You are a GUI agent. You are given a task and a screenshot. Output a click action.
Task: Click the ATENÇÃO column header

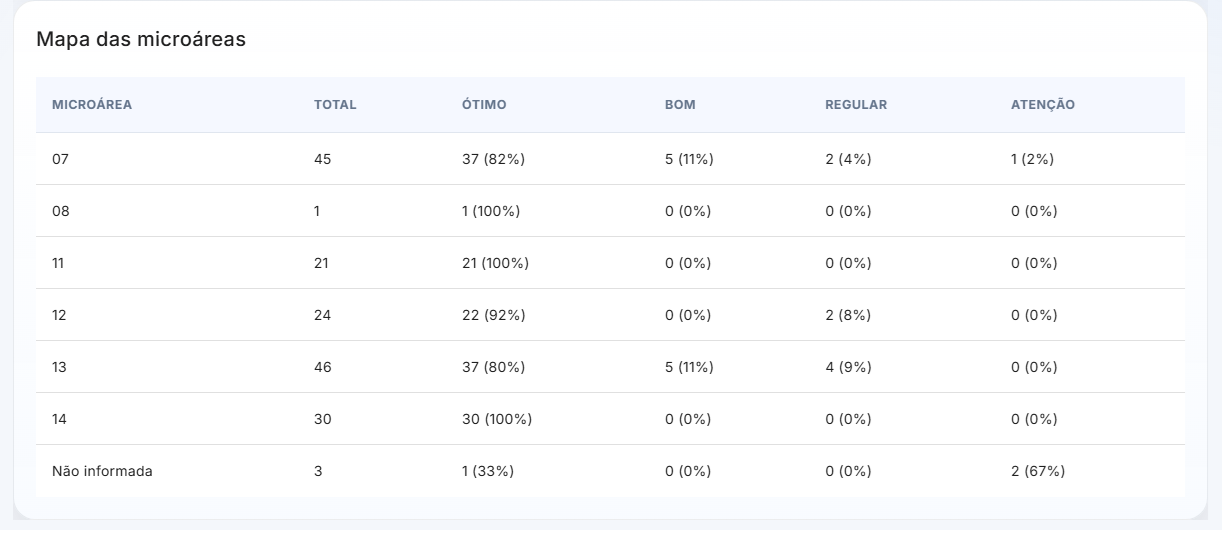(x=1043, y=105)
